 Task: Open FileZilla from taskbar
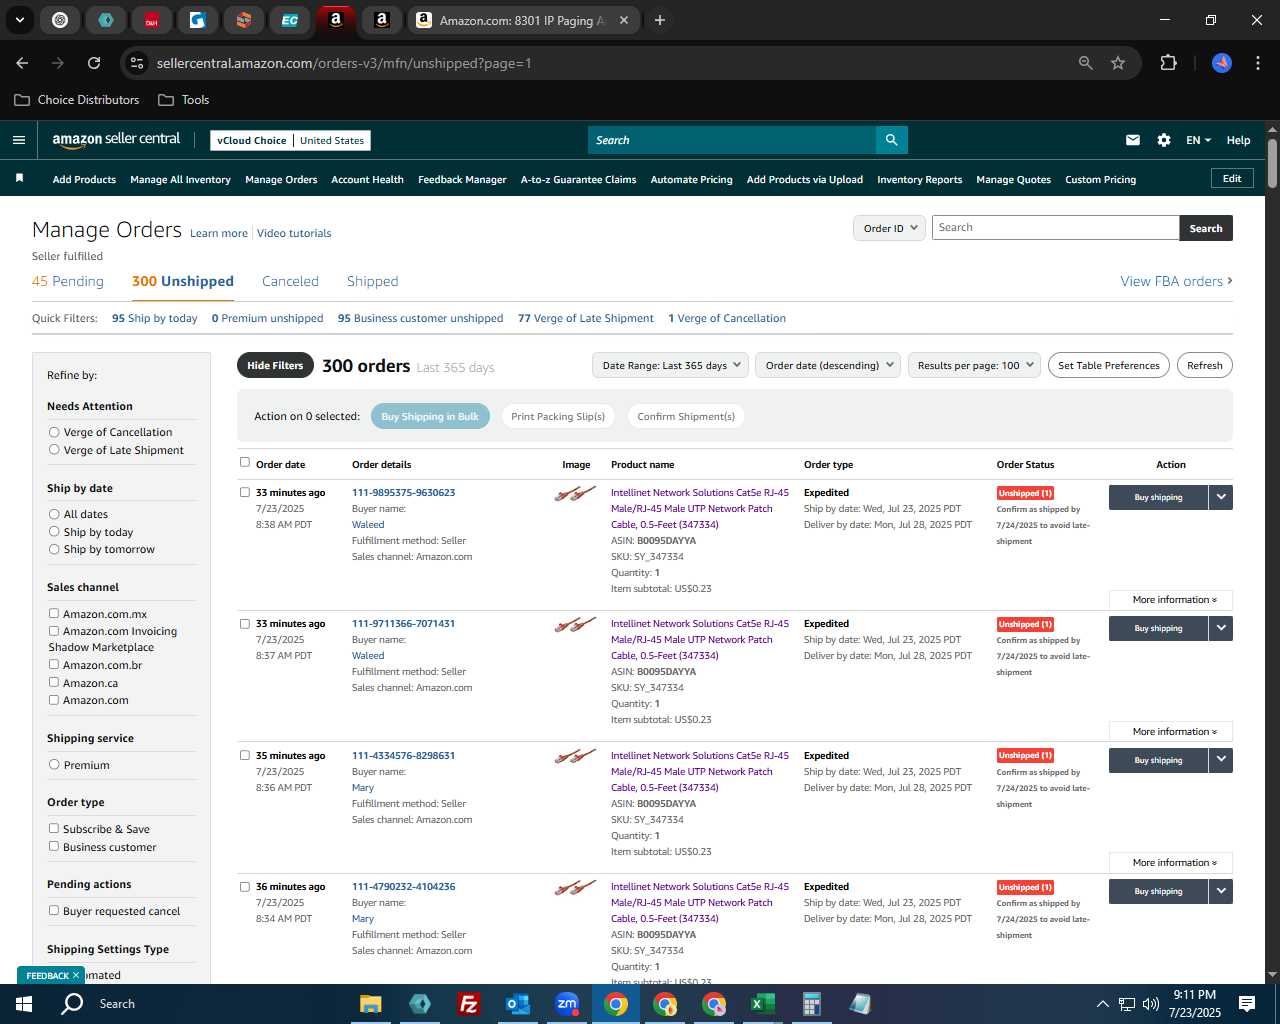coord(468,1004)
